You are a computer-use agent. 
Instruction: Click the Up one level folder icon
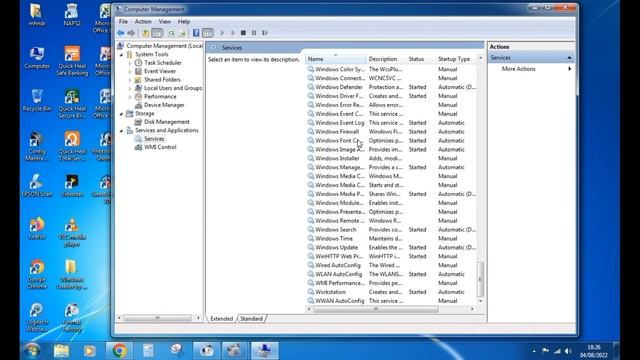coord(145,33)
